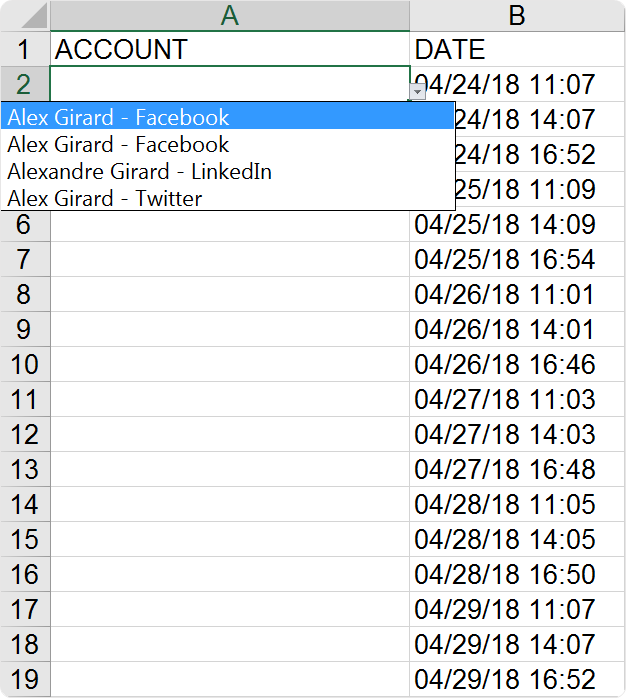Select empty account cell A6
The height and width of the screenshot is (698, 626).
tap(230, 226)
